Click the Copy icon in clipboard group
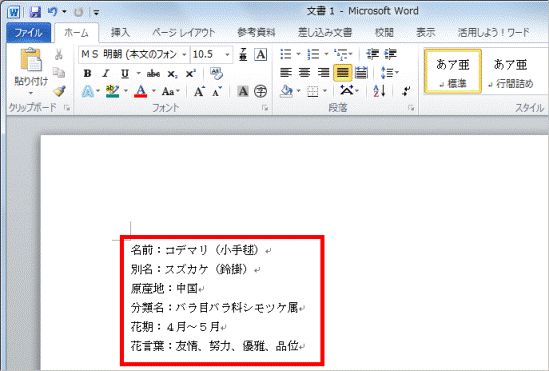 click(59, 72)
